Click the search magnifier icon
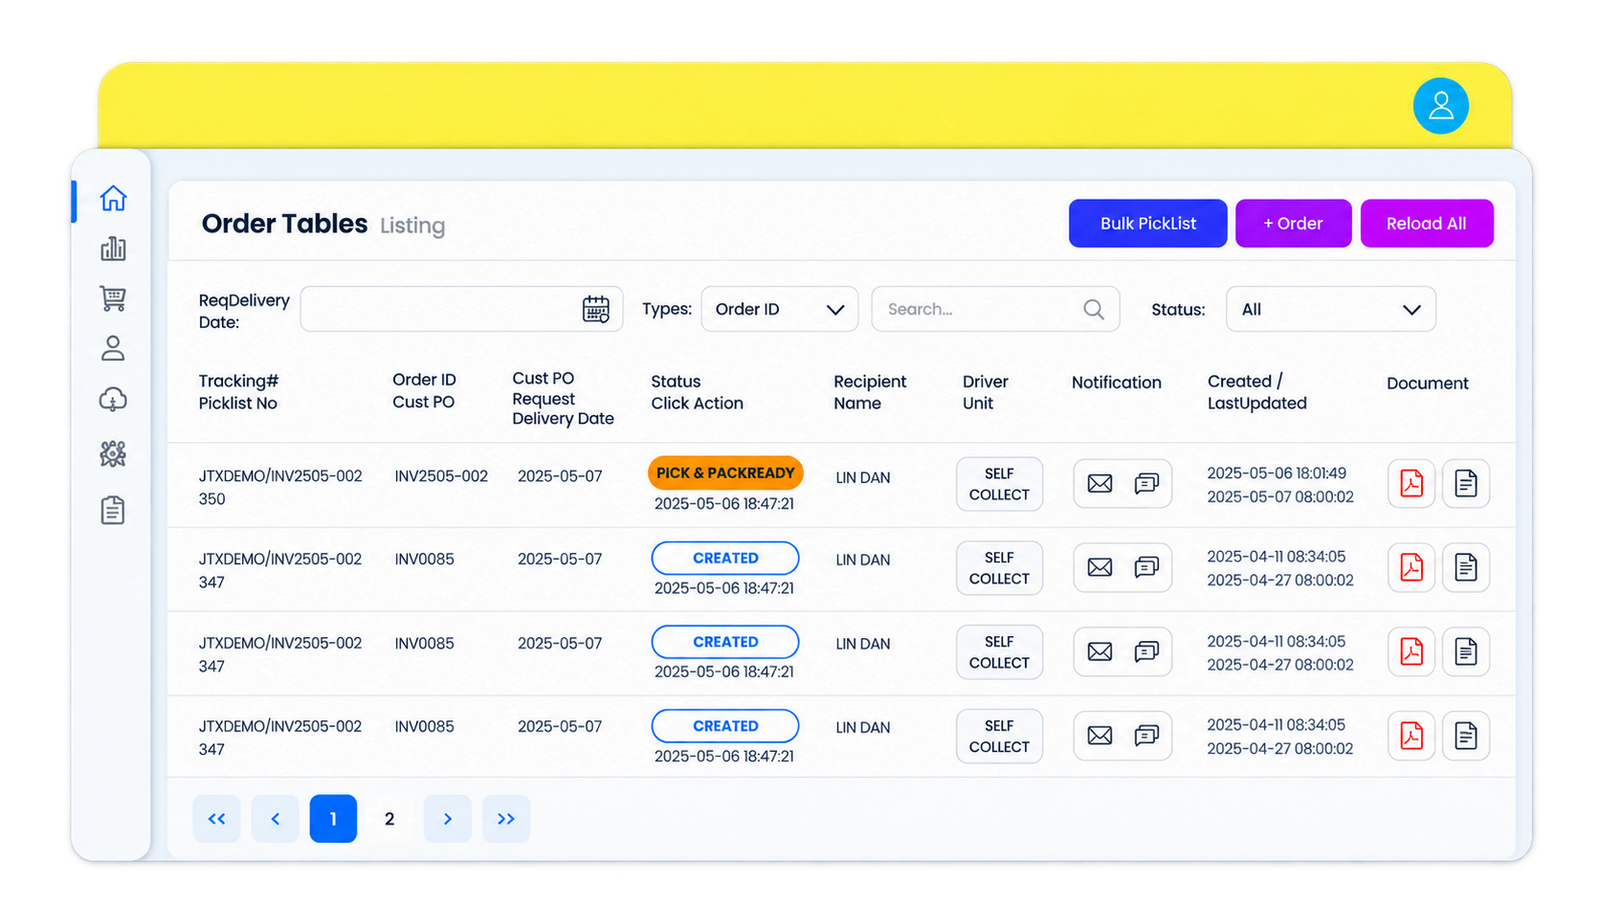The image size is (1600, 900). point(1094,309)
